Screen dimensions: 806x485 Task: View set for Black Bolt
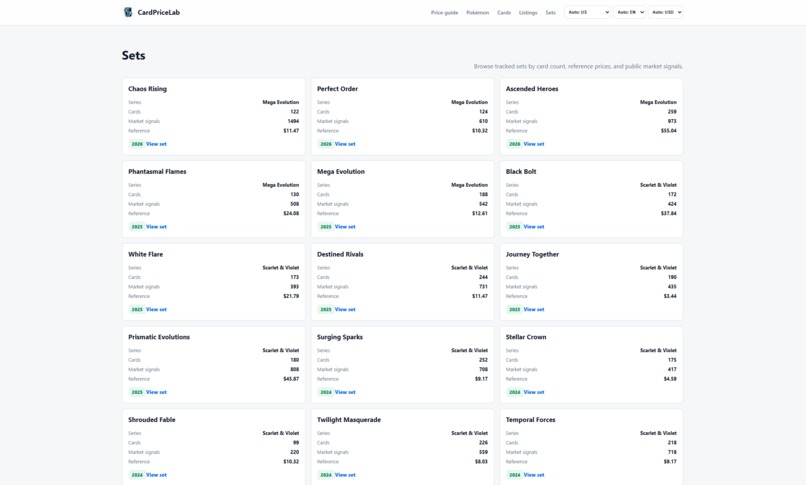pos(534,227)
